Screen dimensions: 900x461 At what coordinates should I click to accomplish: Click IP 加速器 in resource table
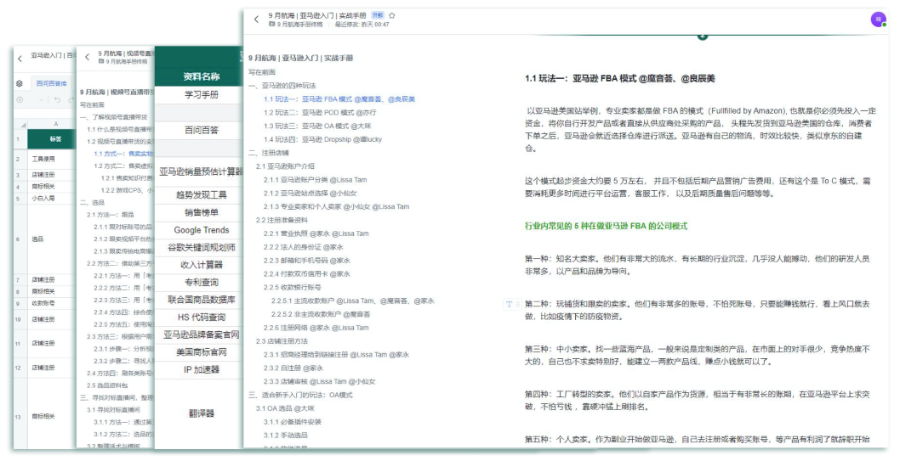(201, 370)
